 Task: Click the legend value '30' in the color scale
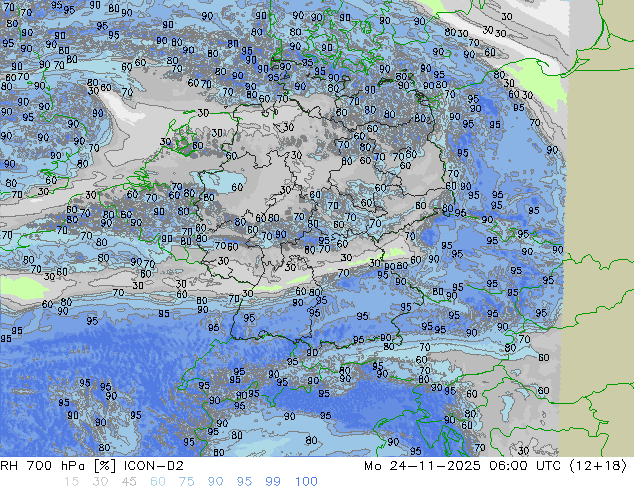click(x=100, y=482)
